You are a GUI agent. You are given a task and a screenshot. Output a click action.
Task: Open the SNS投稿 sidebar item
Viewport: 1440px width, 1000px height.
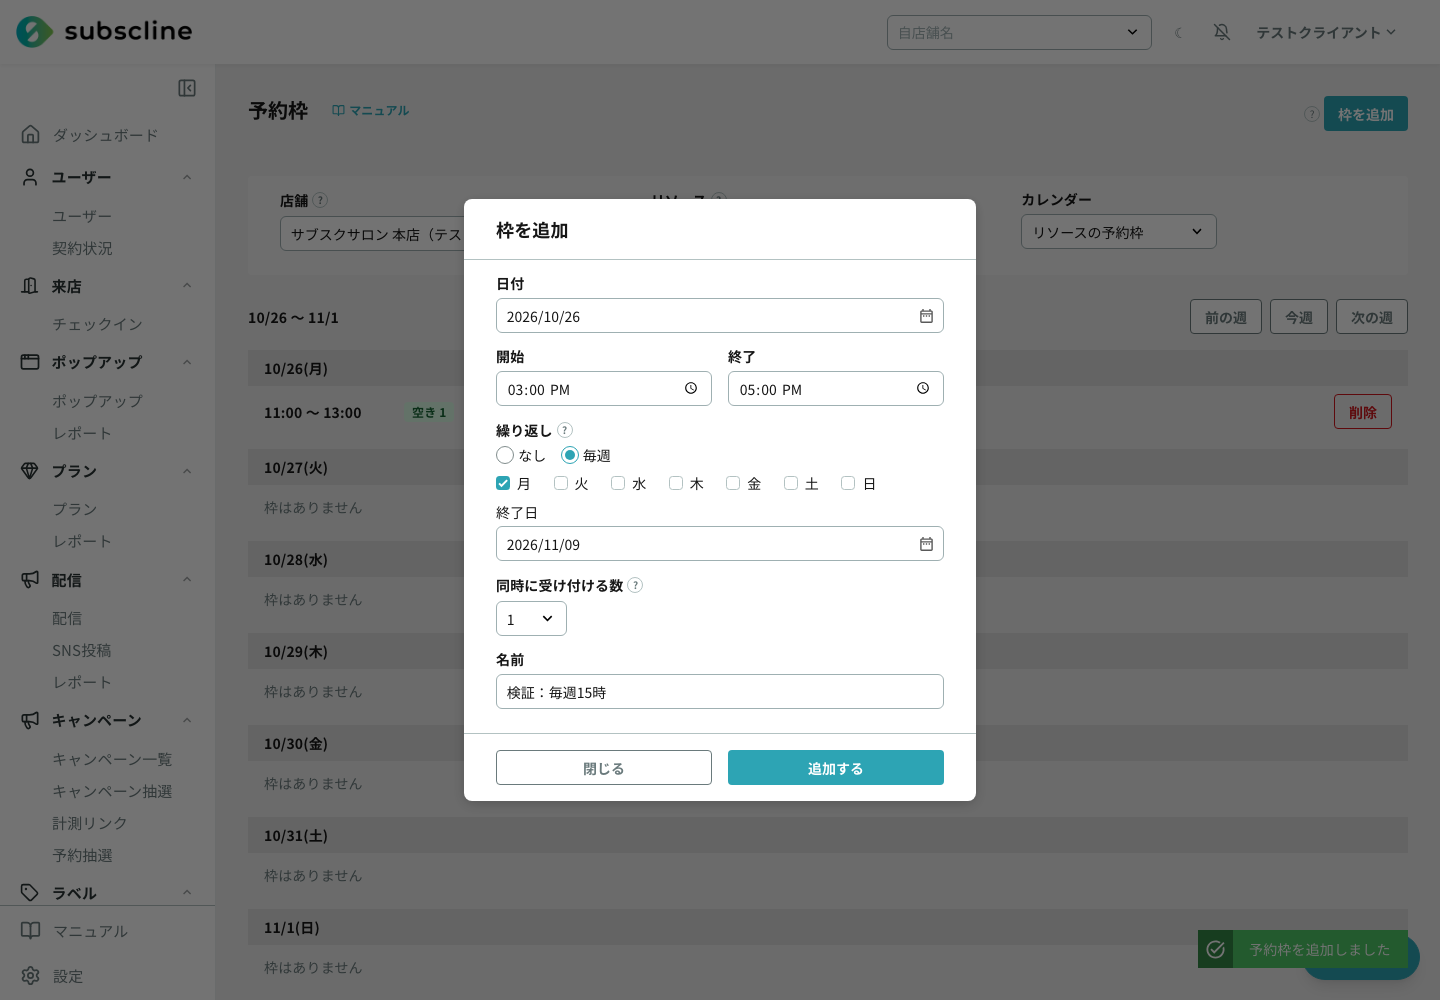[x=82, y=650]
